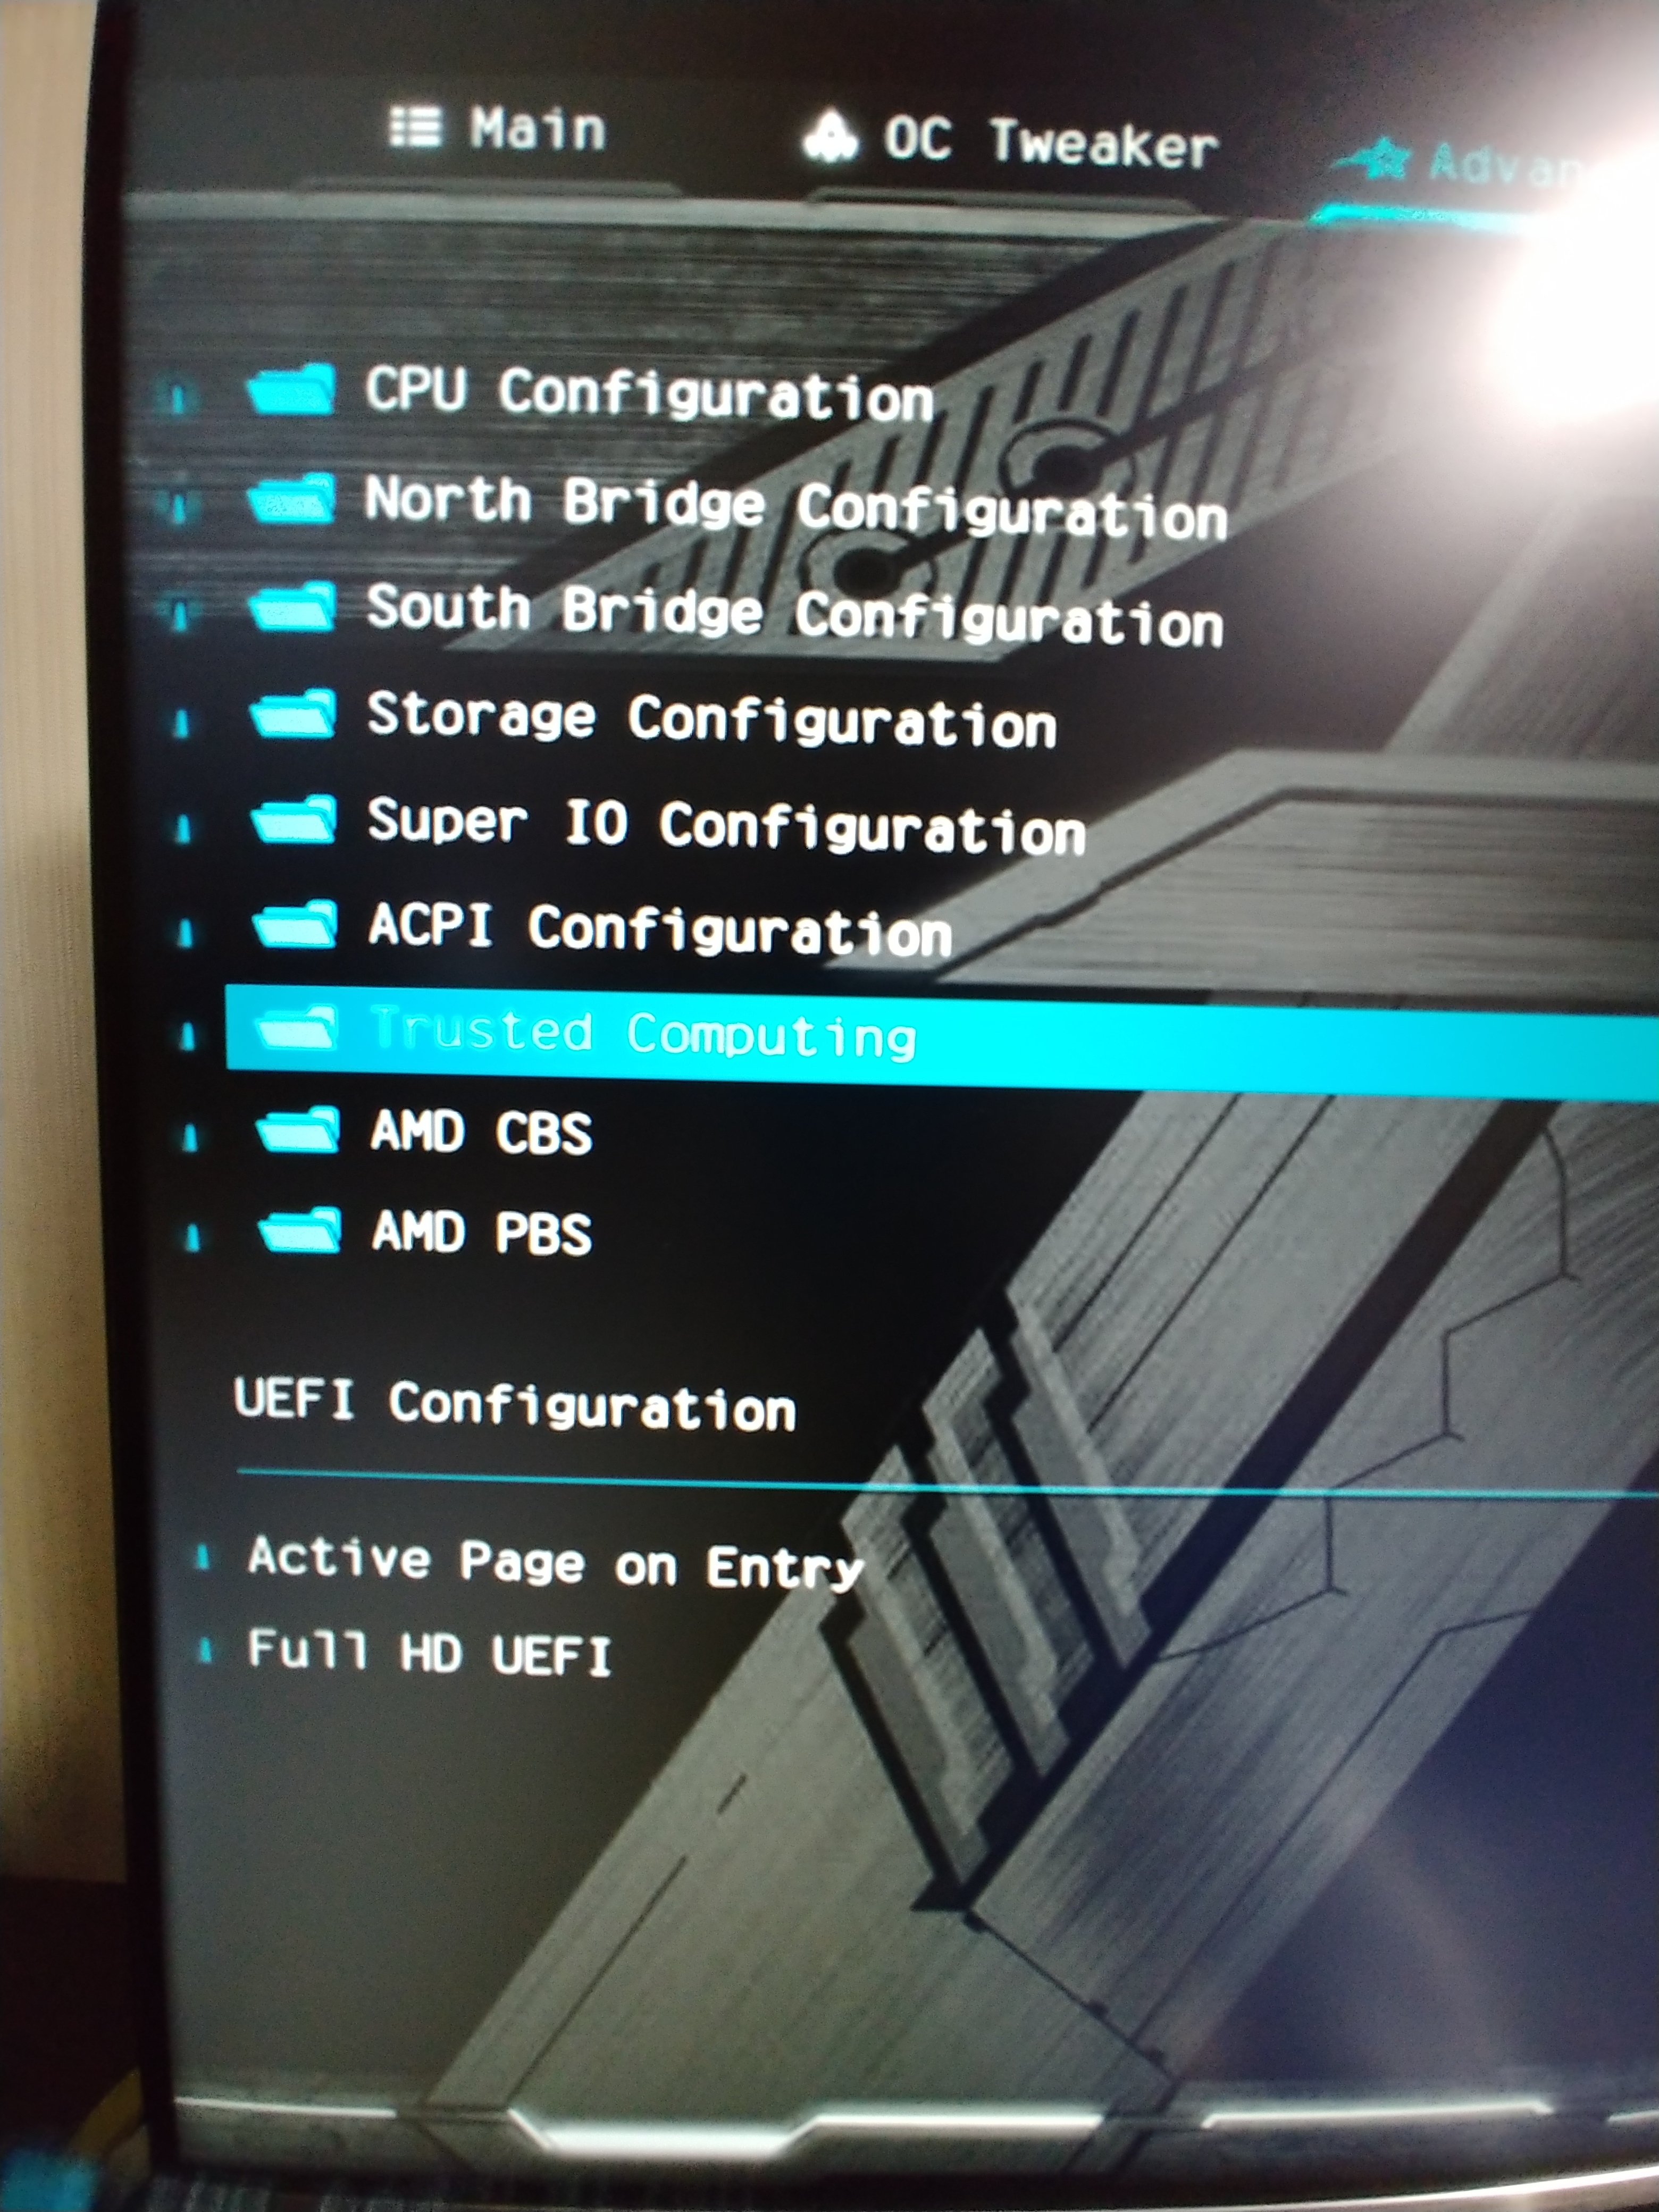
Task: Click the North Bridge Configuration folder icon
Action: pyautogui.click(x=291, y=498)
